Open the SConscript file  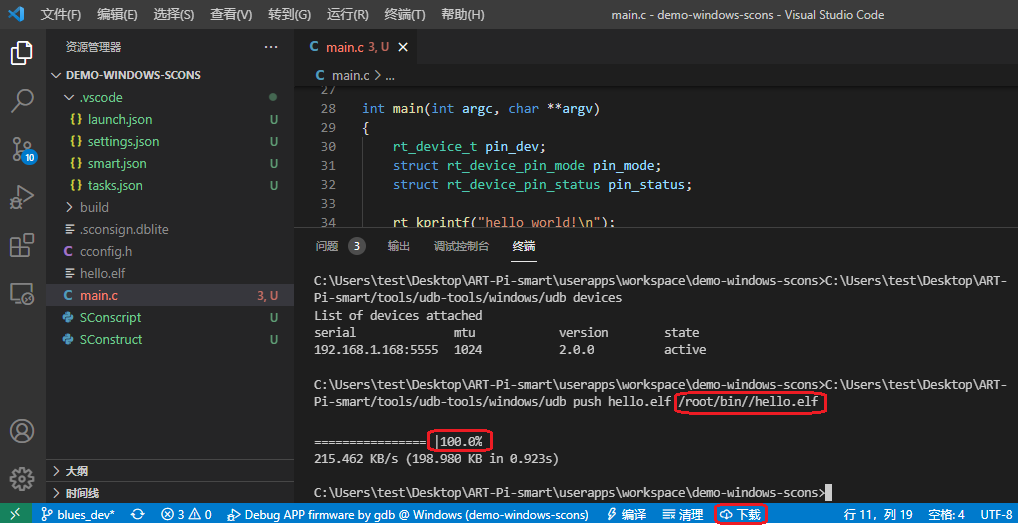[x=110, y=317]
